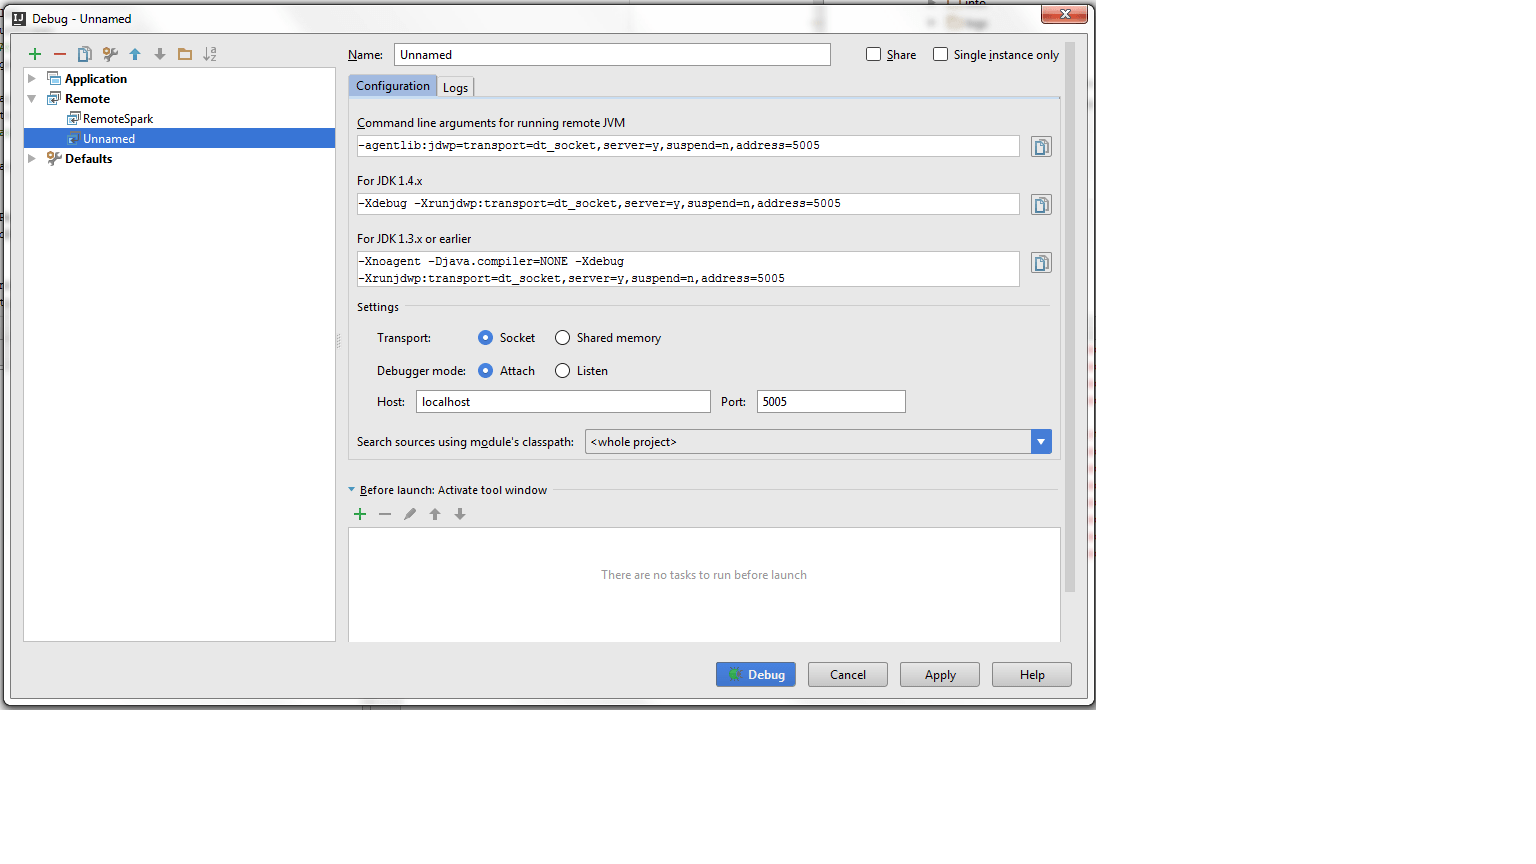Switch to the Logs tab
This screenshot has height=864, width=1536.
455,87
